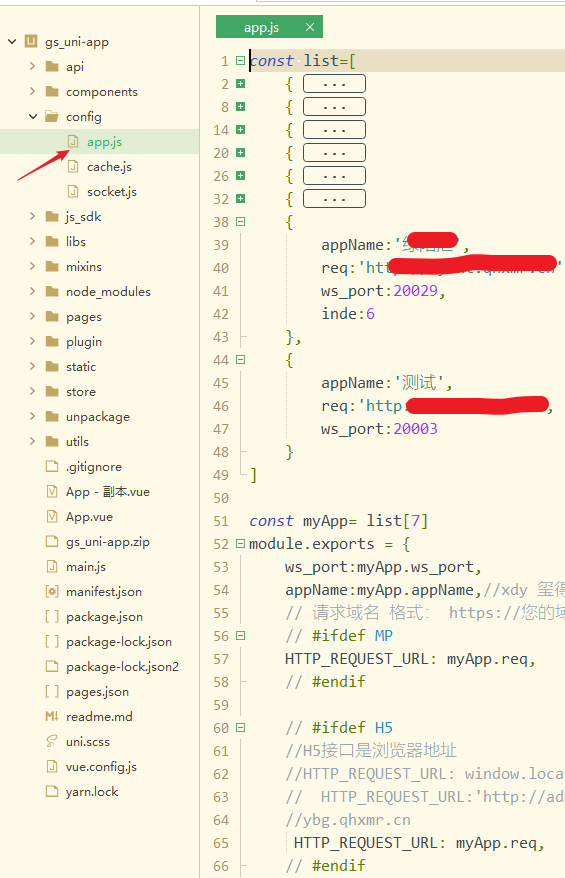The height and width of the screenshot is (878, 565).
Task: Click the vue.config.js file icon
Action: point(52,767)
